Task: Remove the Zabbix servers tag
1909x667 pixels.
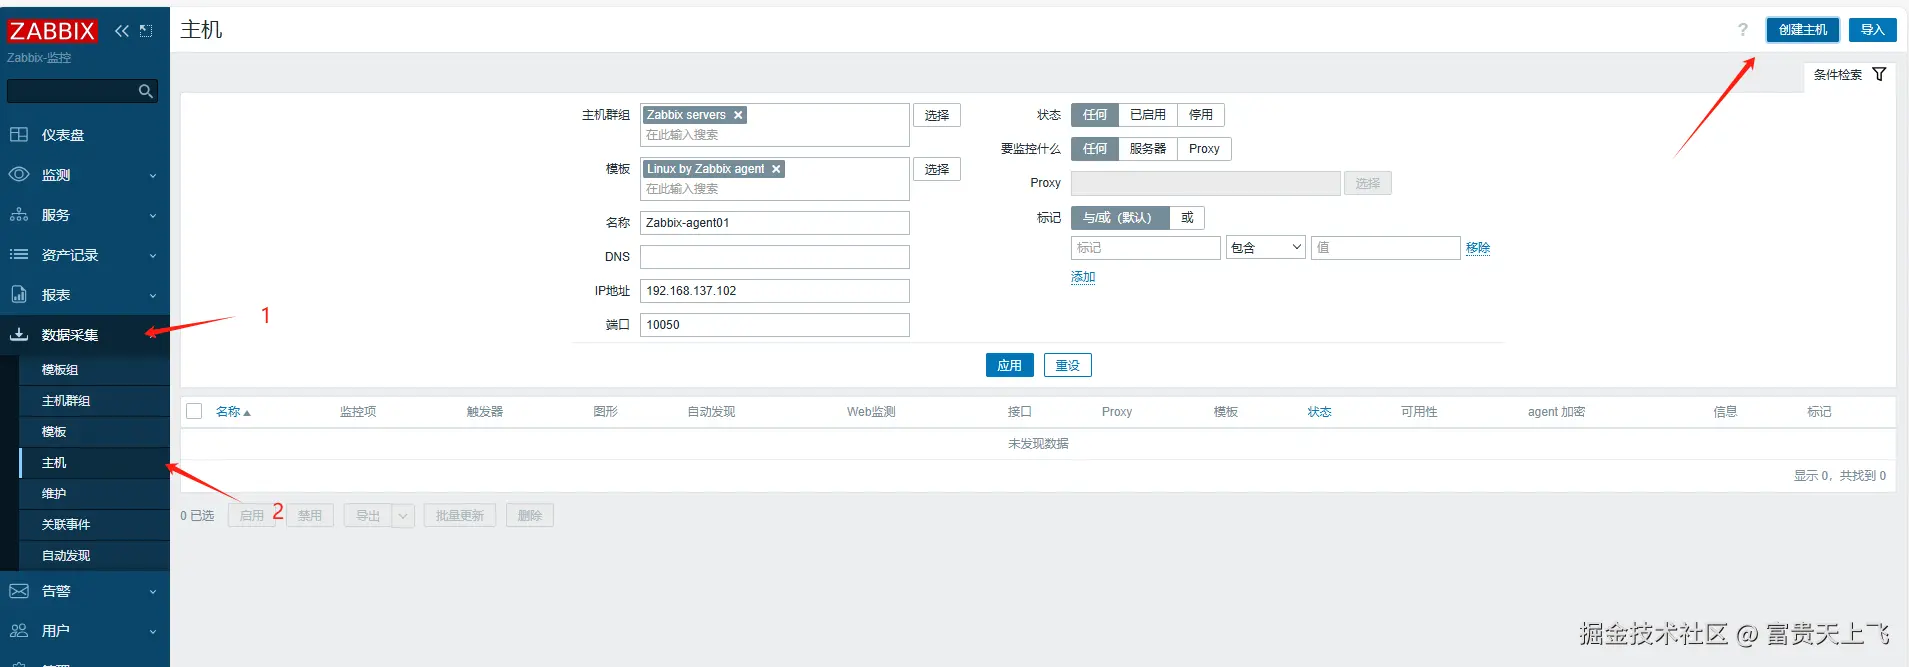Action: pos(738,115)
